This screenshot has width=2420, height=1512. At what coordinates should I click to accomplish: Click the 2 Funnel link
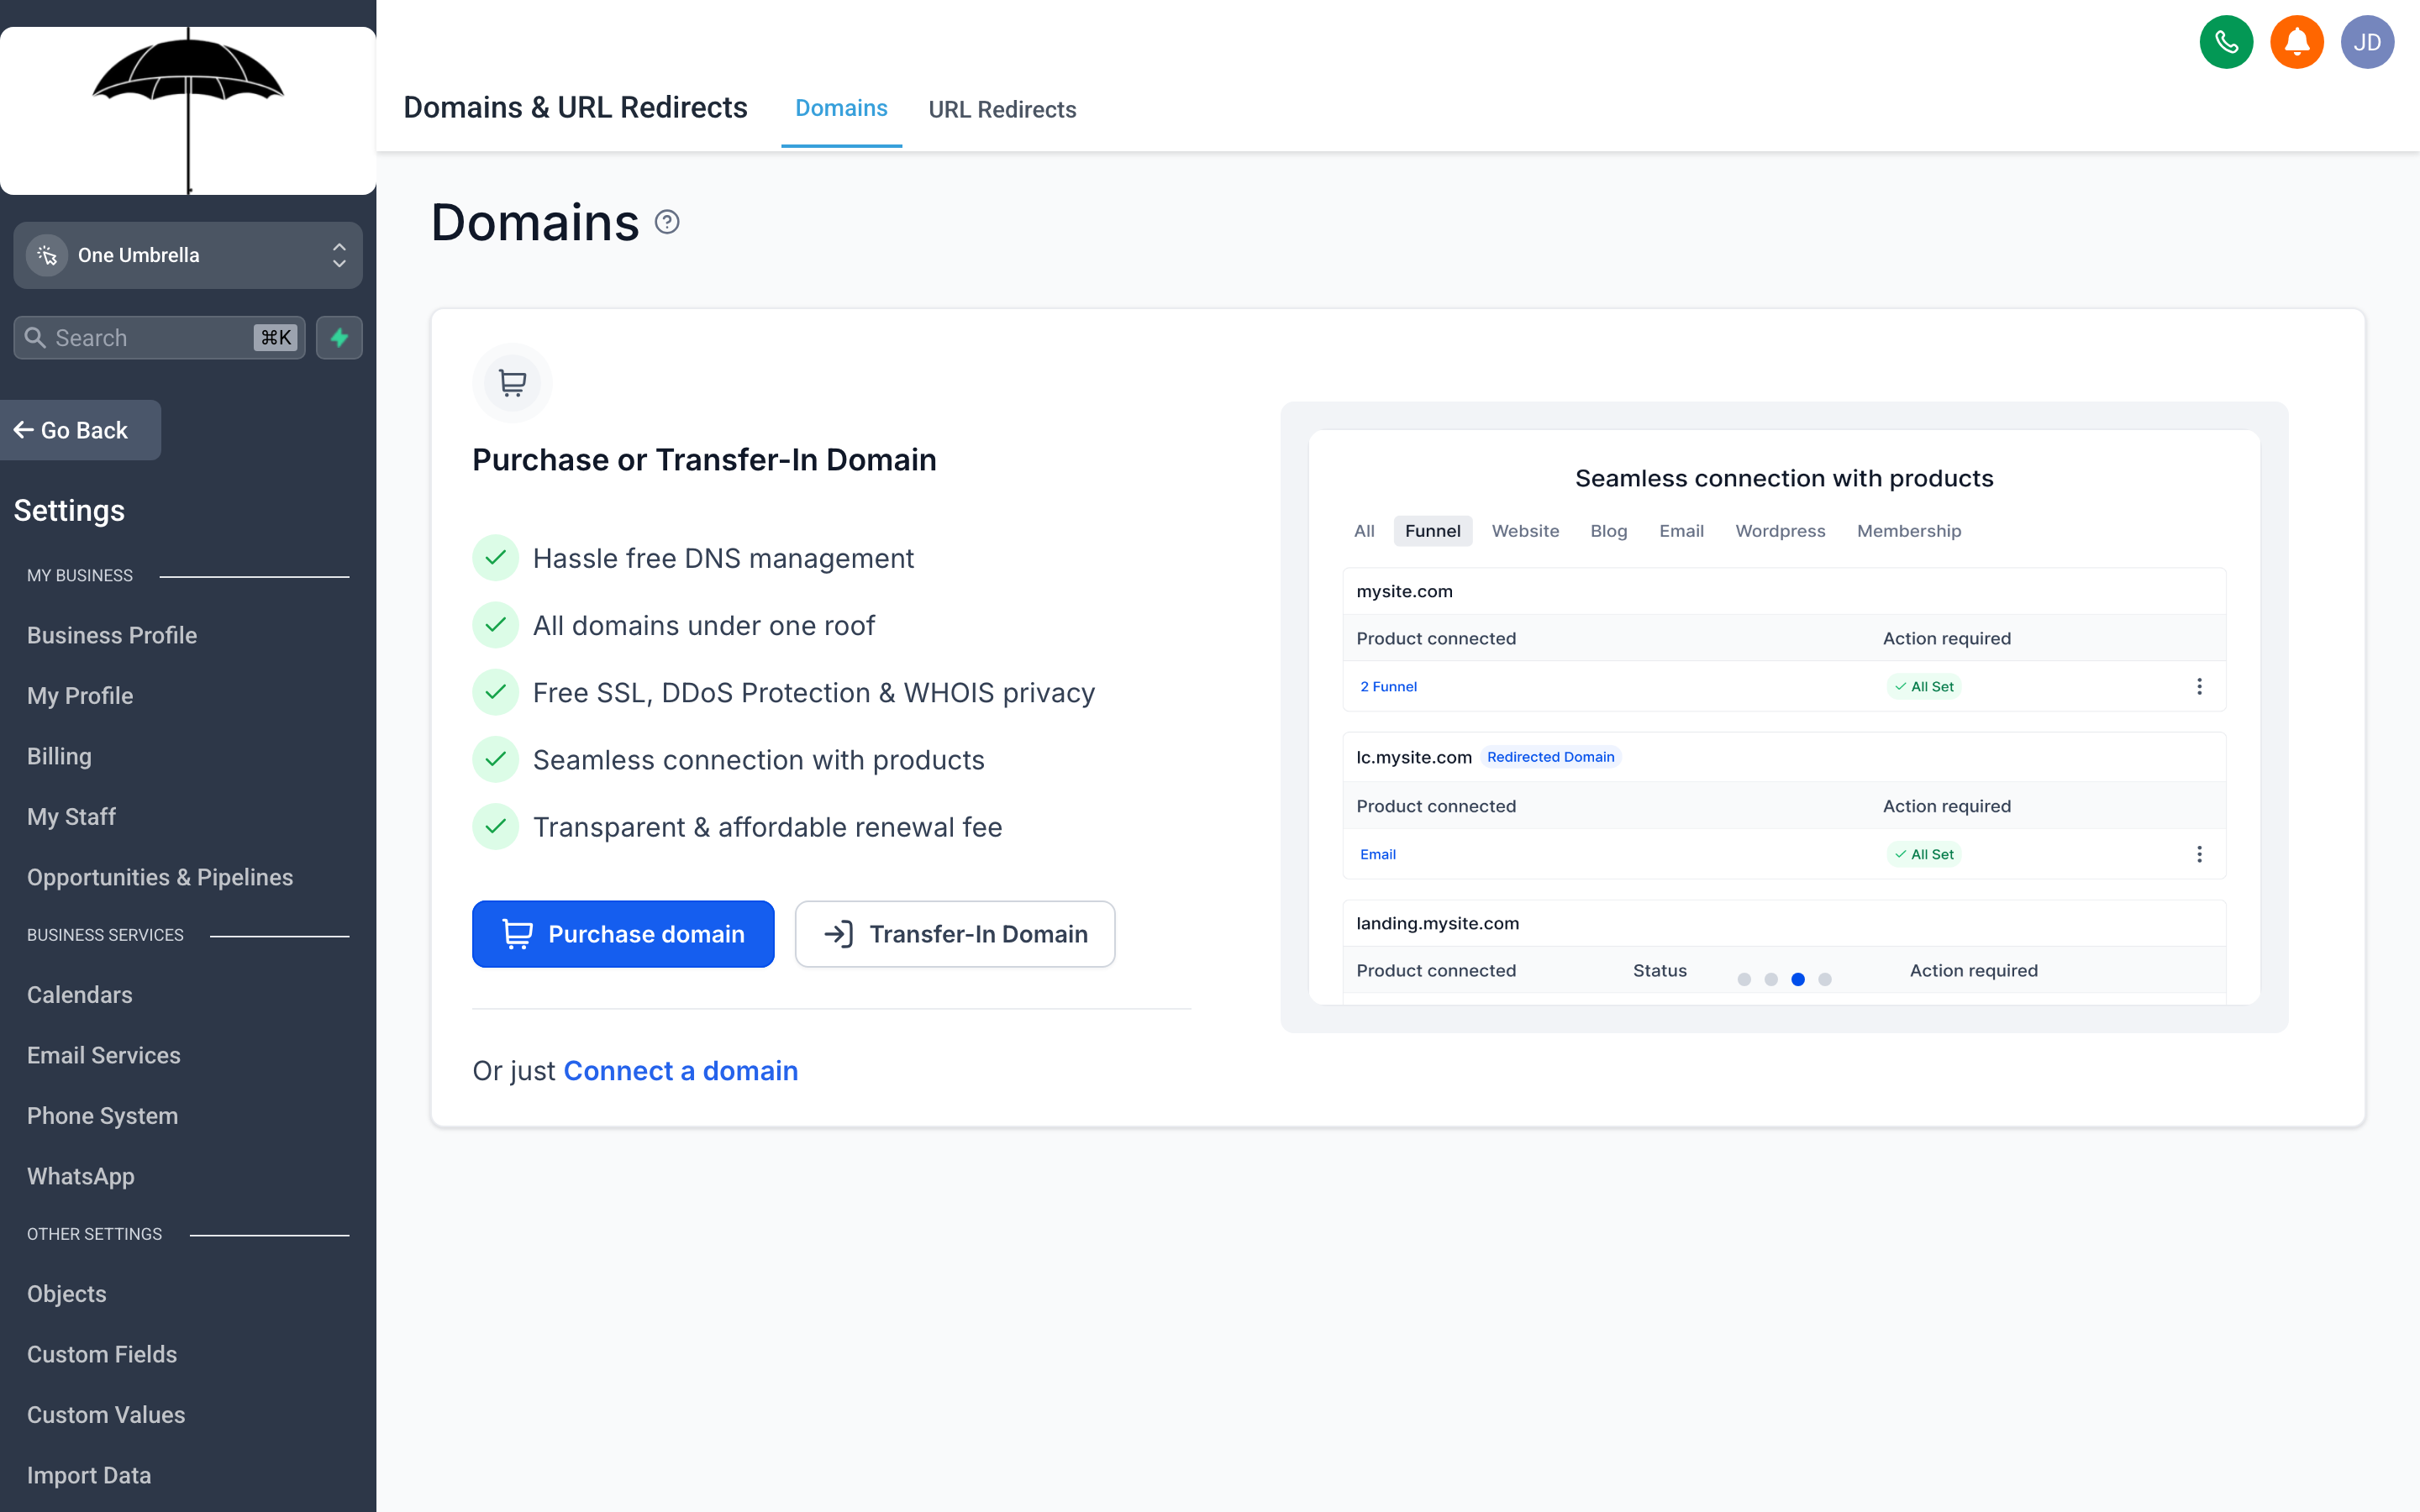coord(1388,686)
